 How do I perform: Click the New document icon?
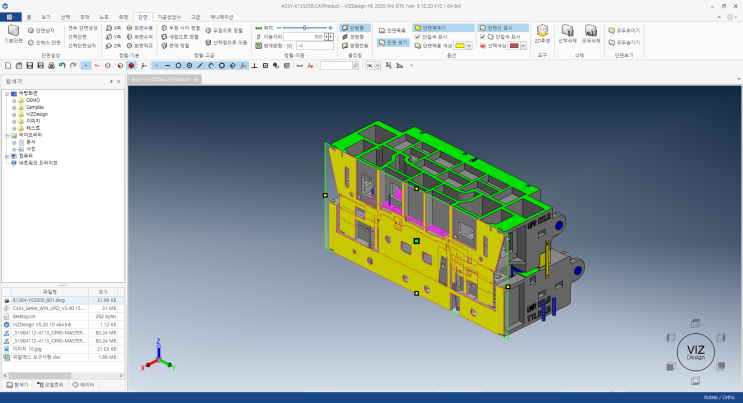8,66
